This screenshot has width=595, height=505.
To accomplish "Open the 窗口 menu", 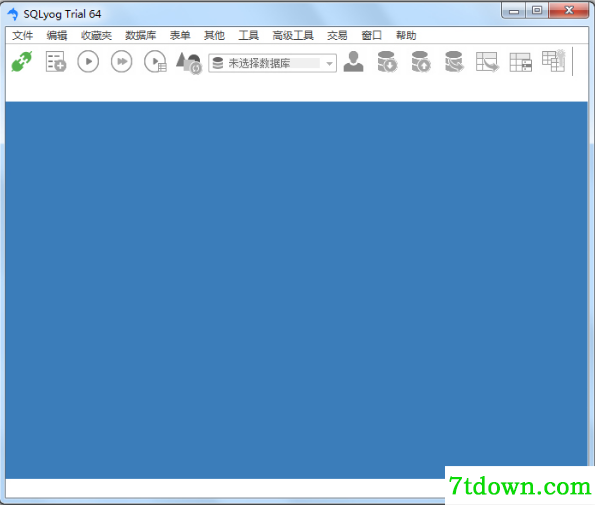I will pyautogui.click(x=371, y=35).
